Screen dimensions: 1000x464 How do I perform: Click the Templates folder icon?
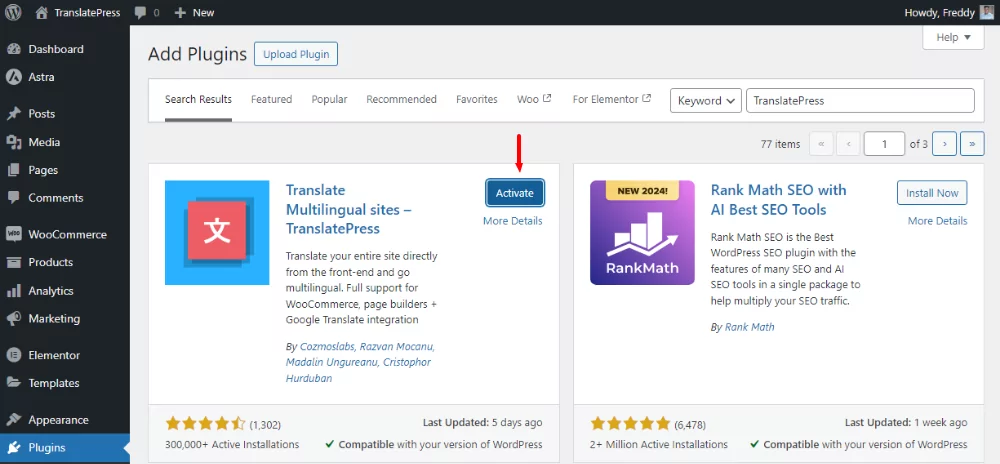pos(13,383)
